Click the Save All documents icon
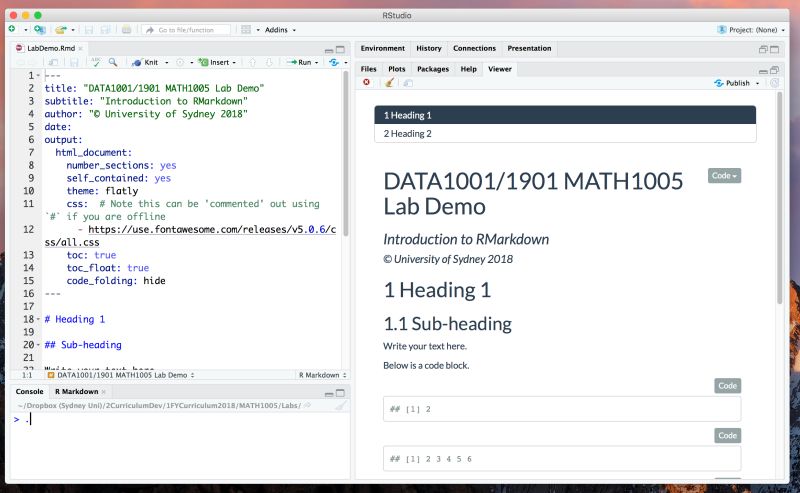 [x=105, y=30]
